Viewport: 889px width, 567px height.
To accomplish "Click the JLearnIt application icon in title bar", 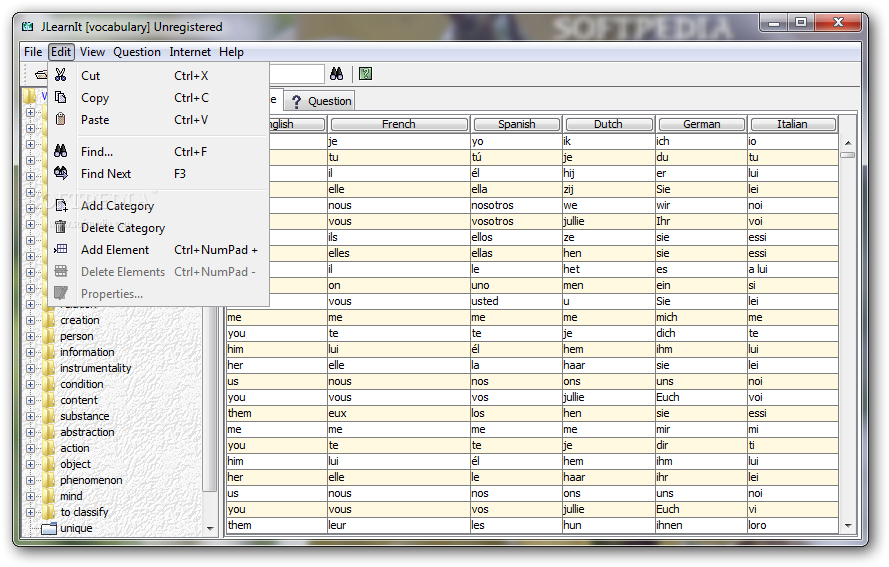I will tap(28, 27).
